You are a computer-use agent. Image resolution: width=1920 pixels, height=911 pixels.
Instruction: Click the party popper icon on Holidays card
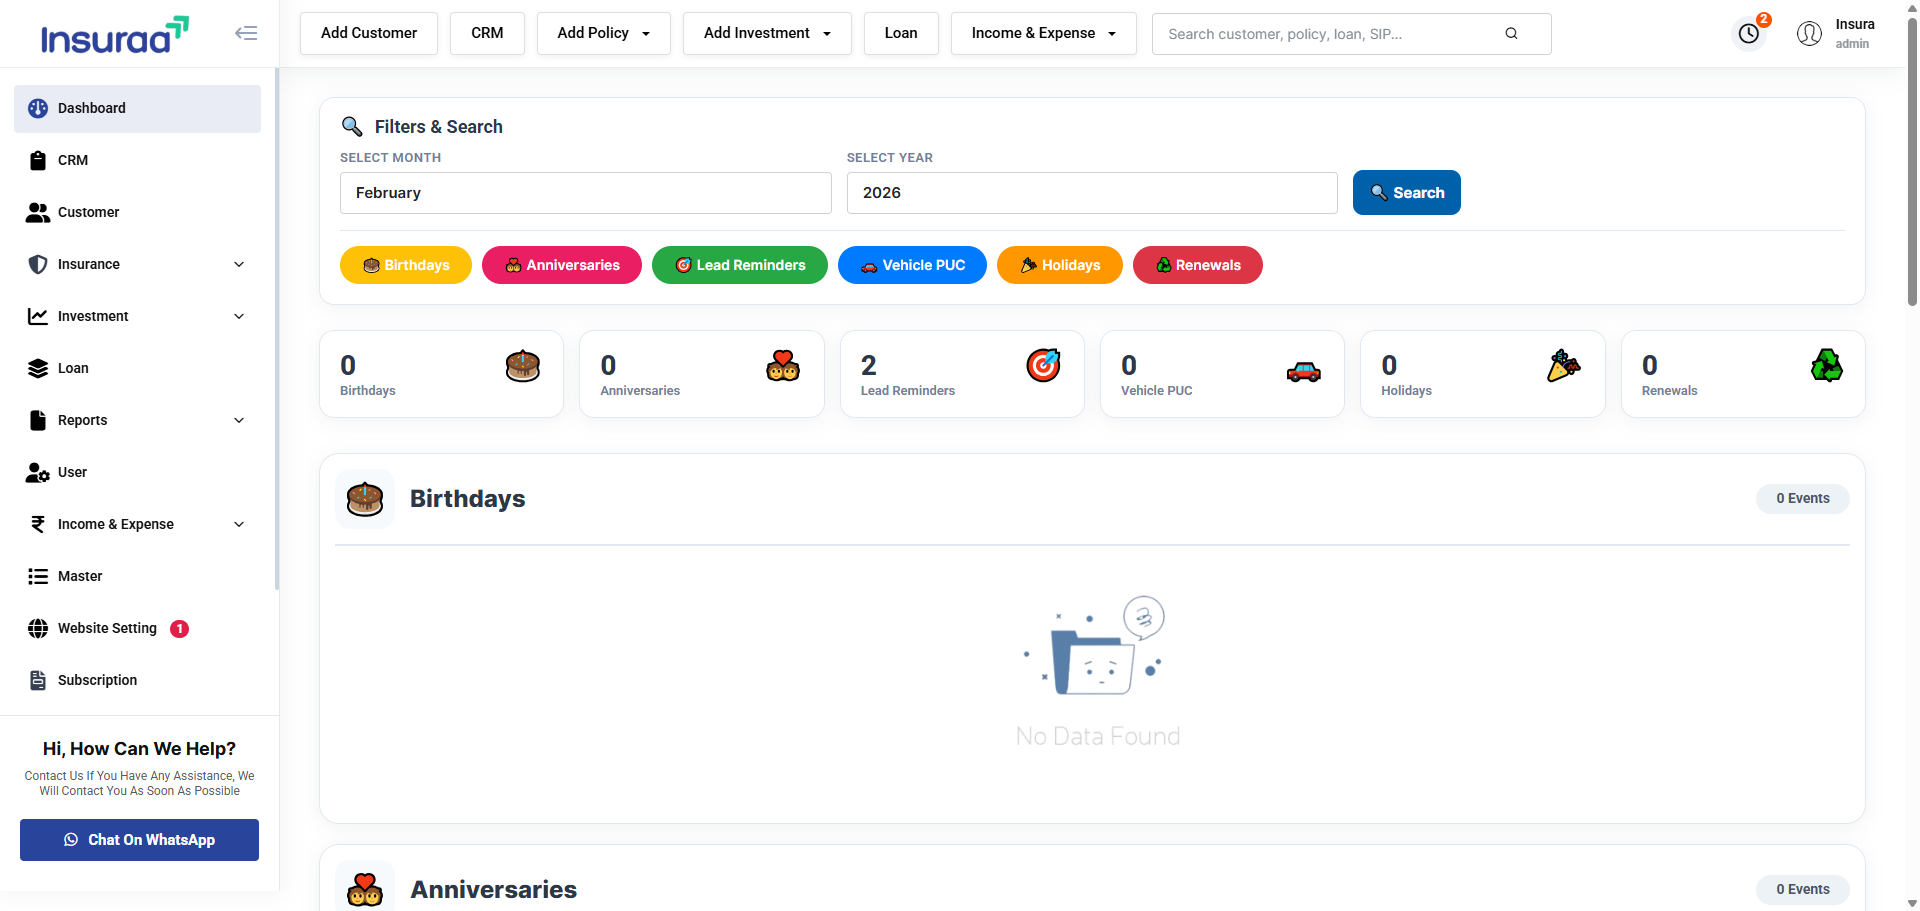(x=1564, y=366)
